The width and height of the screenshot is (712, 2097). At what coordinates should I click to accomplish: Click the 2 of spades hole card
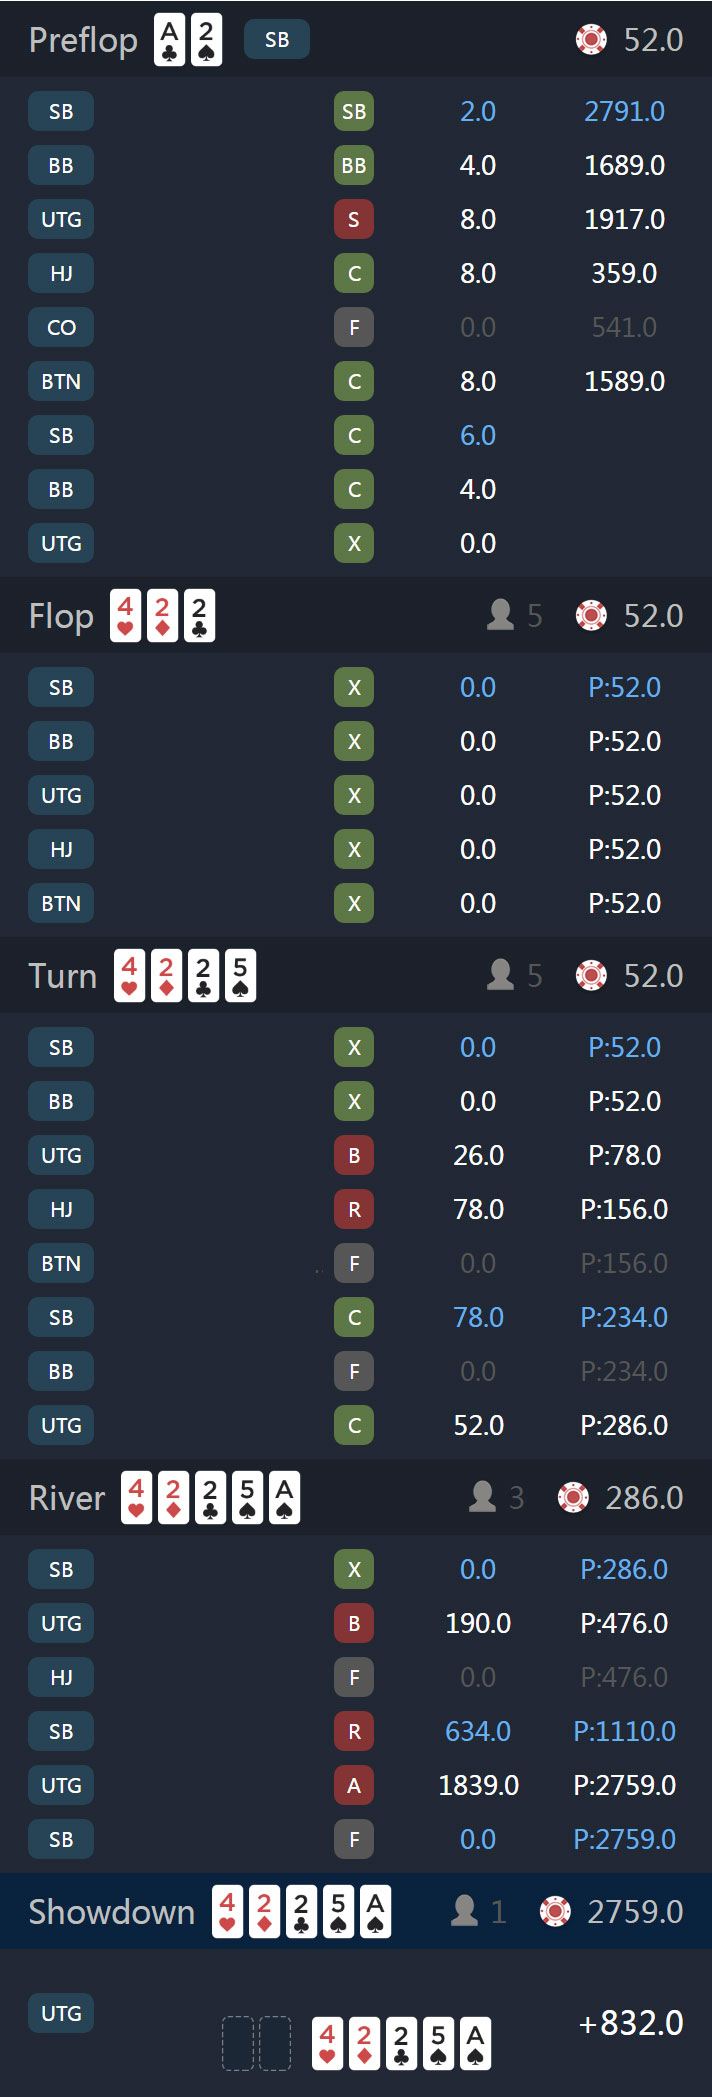tap(206, 40)
